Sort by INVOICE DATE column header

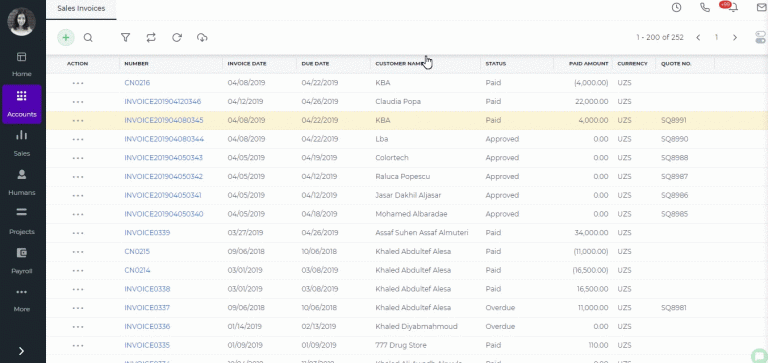247,64
